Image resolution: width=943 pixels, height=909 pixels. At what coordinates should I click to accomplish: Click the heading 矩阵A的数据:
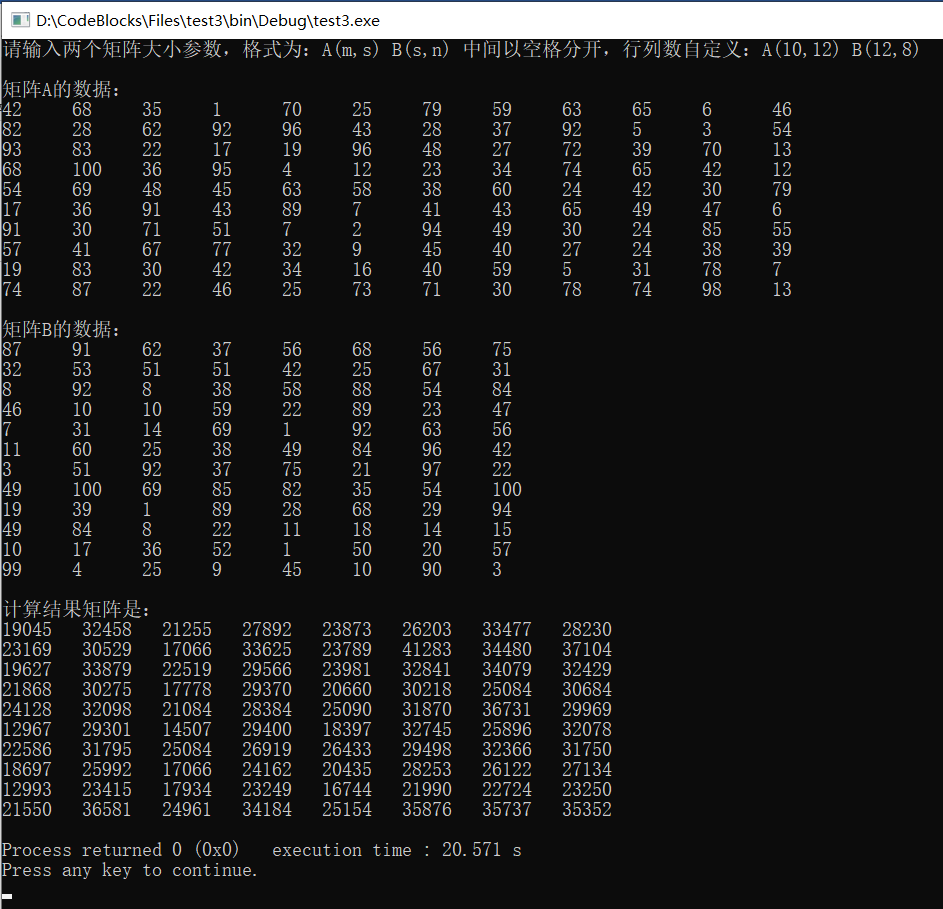(61, 90)
